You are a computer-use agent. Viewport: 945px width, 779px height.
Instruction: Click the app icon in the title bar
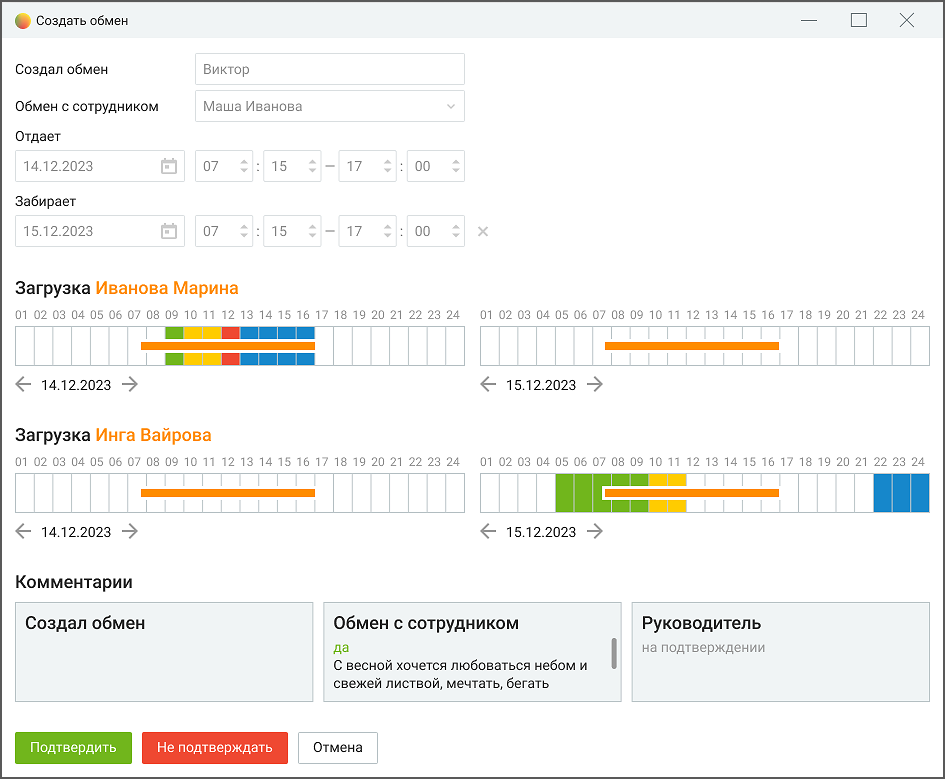(23, 21)
